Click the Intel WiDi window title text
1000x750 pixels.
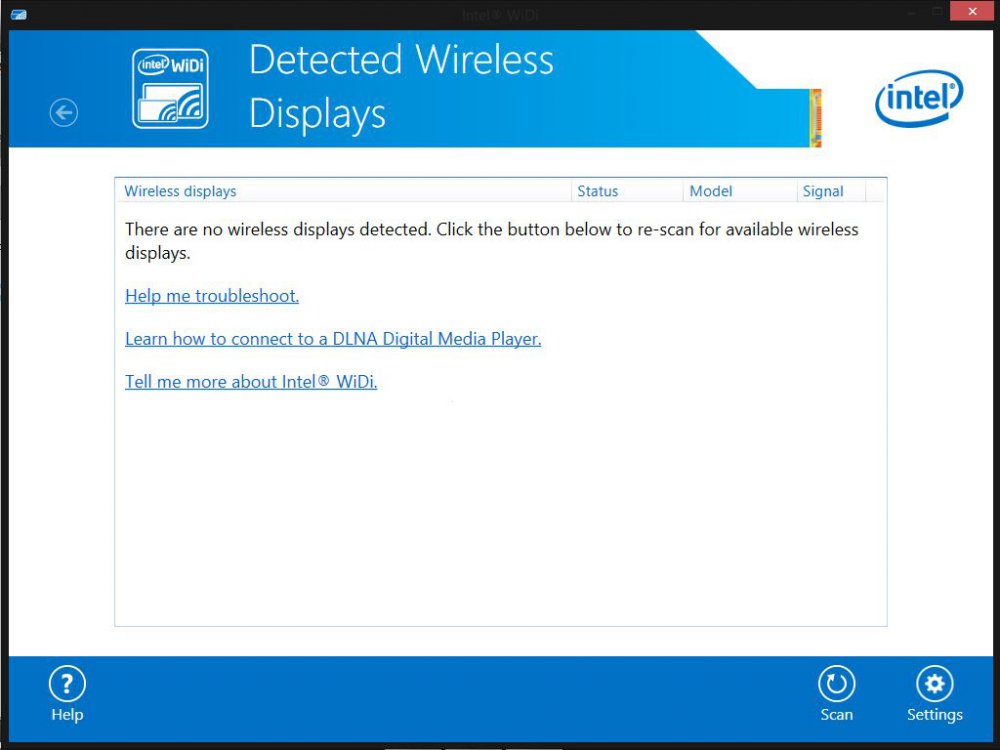point(500,15)
